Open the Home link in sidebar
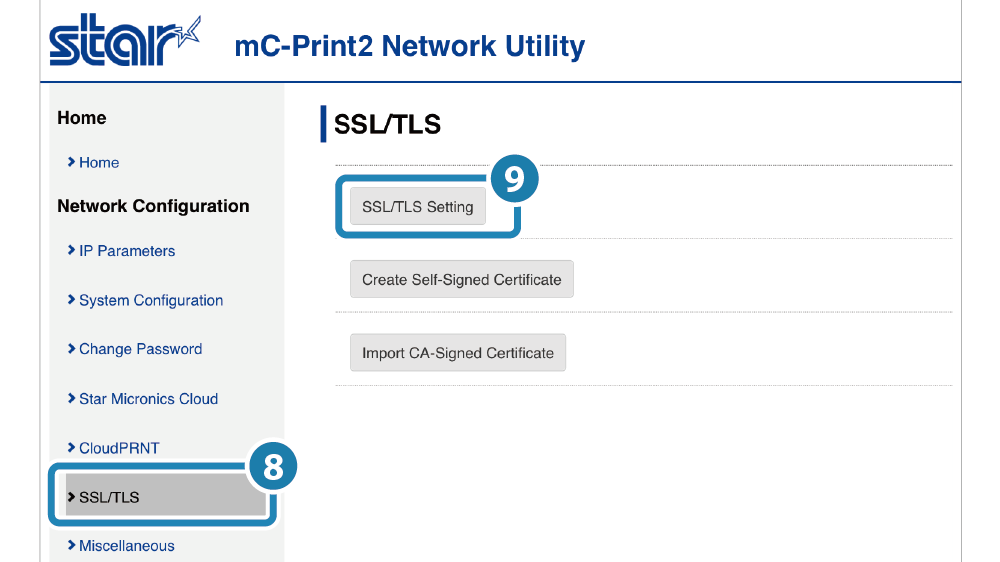Screen dimensions: 1000x562 (99, 163)
